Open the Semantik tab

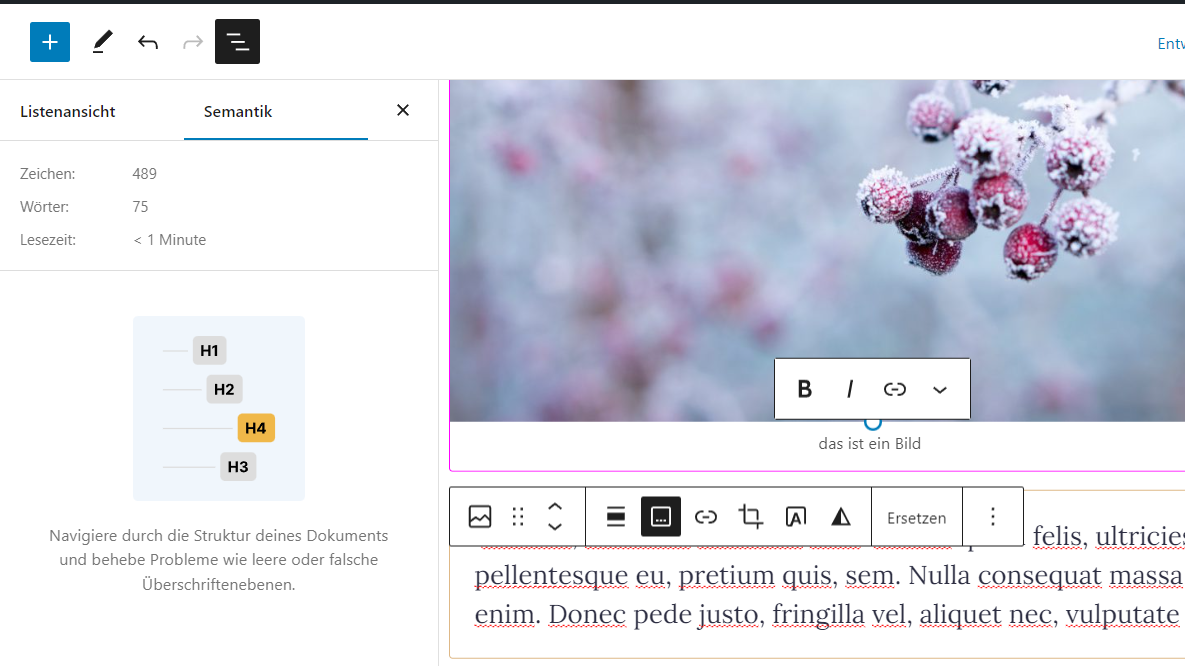[x=238, y=111]
